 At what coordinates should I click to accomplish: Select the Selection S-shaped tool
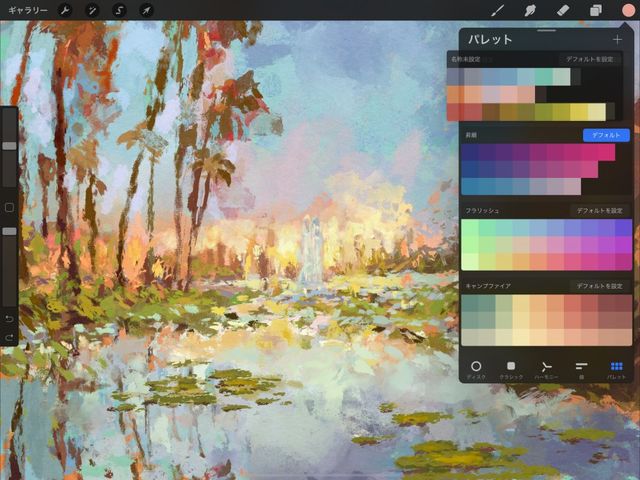pos(119,10)
